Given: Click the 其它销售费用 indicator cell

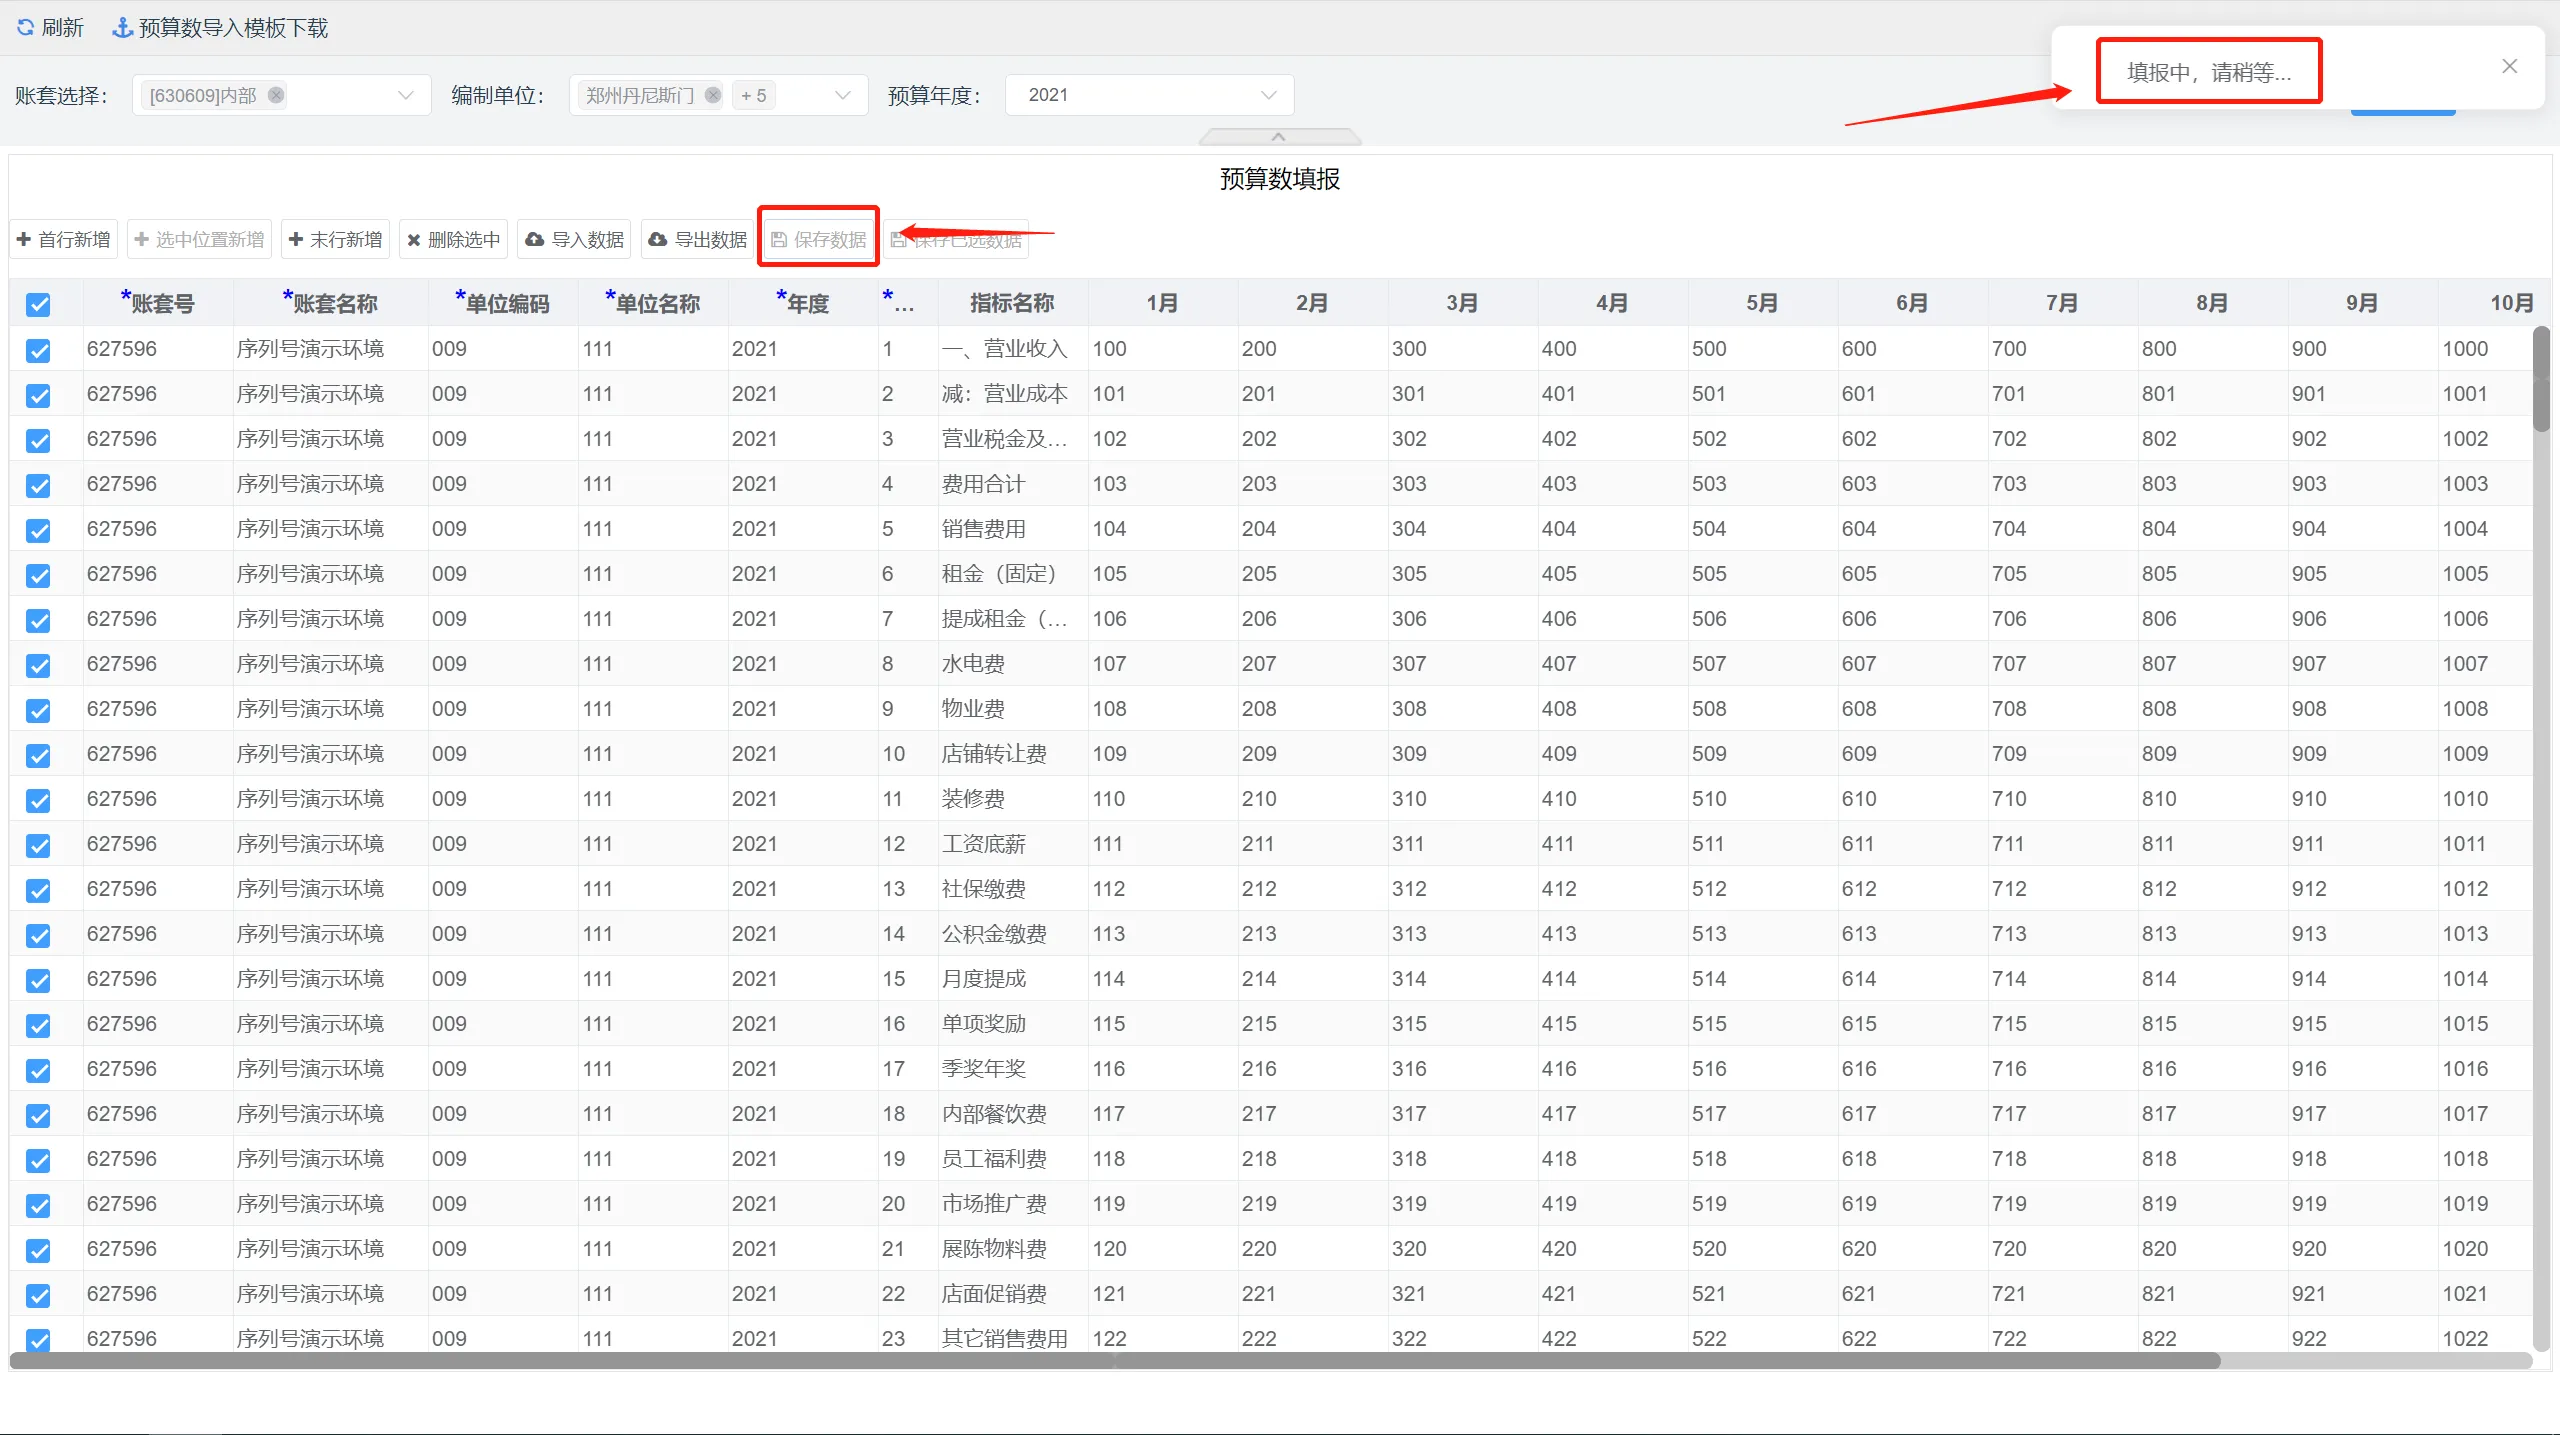Looking at the screenshot, I should (x=1012, y=1338).
